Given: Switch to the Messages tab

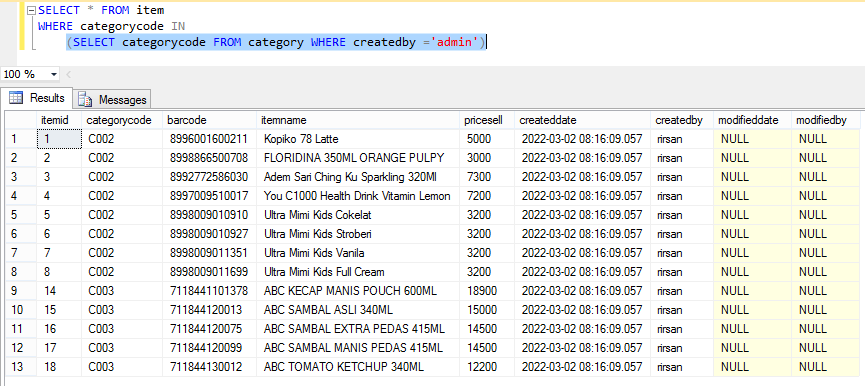Looking at the screenshot, I should 112,99.
